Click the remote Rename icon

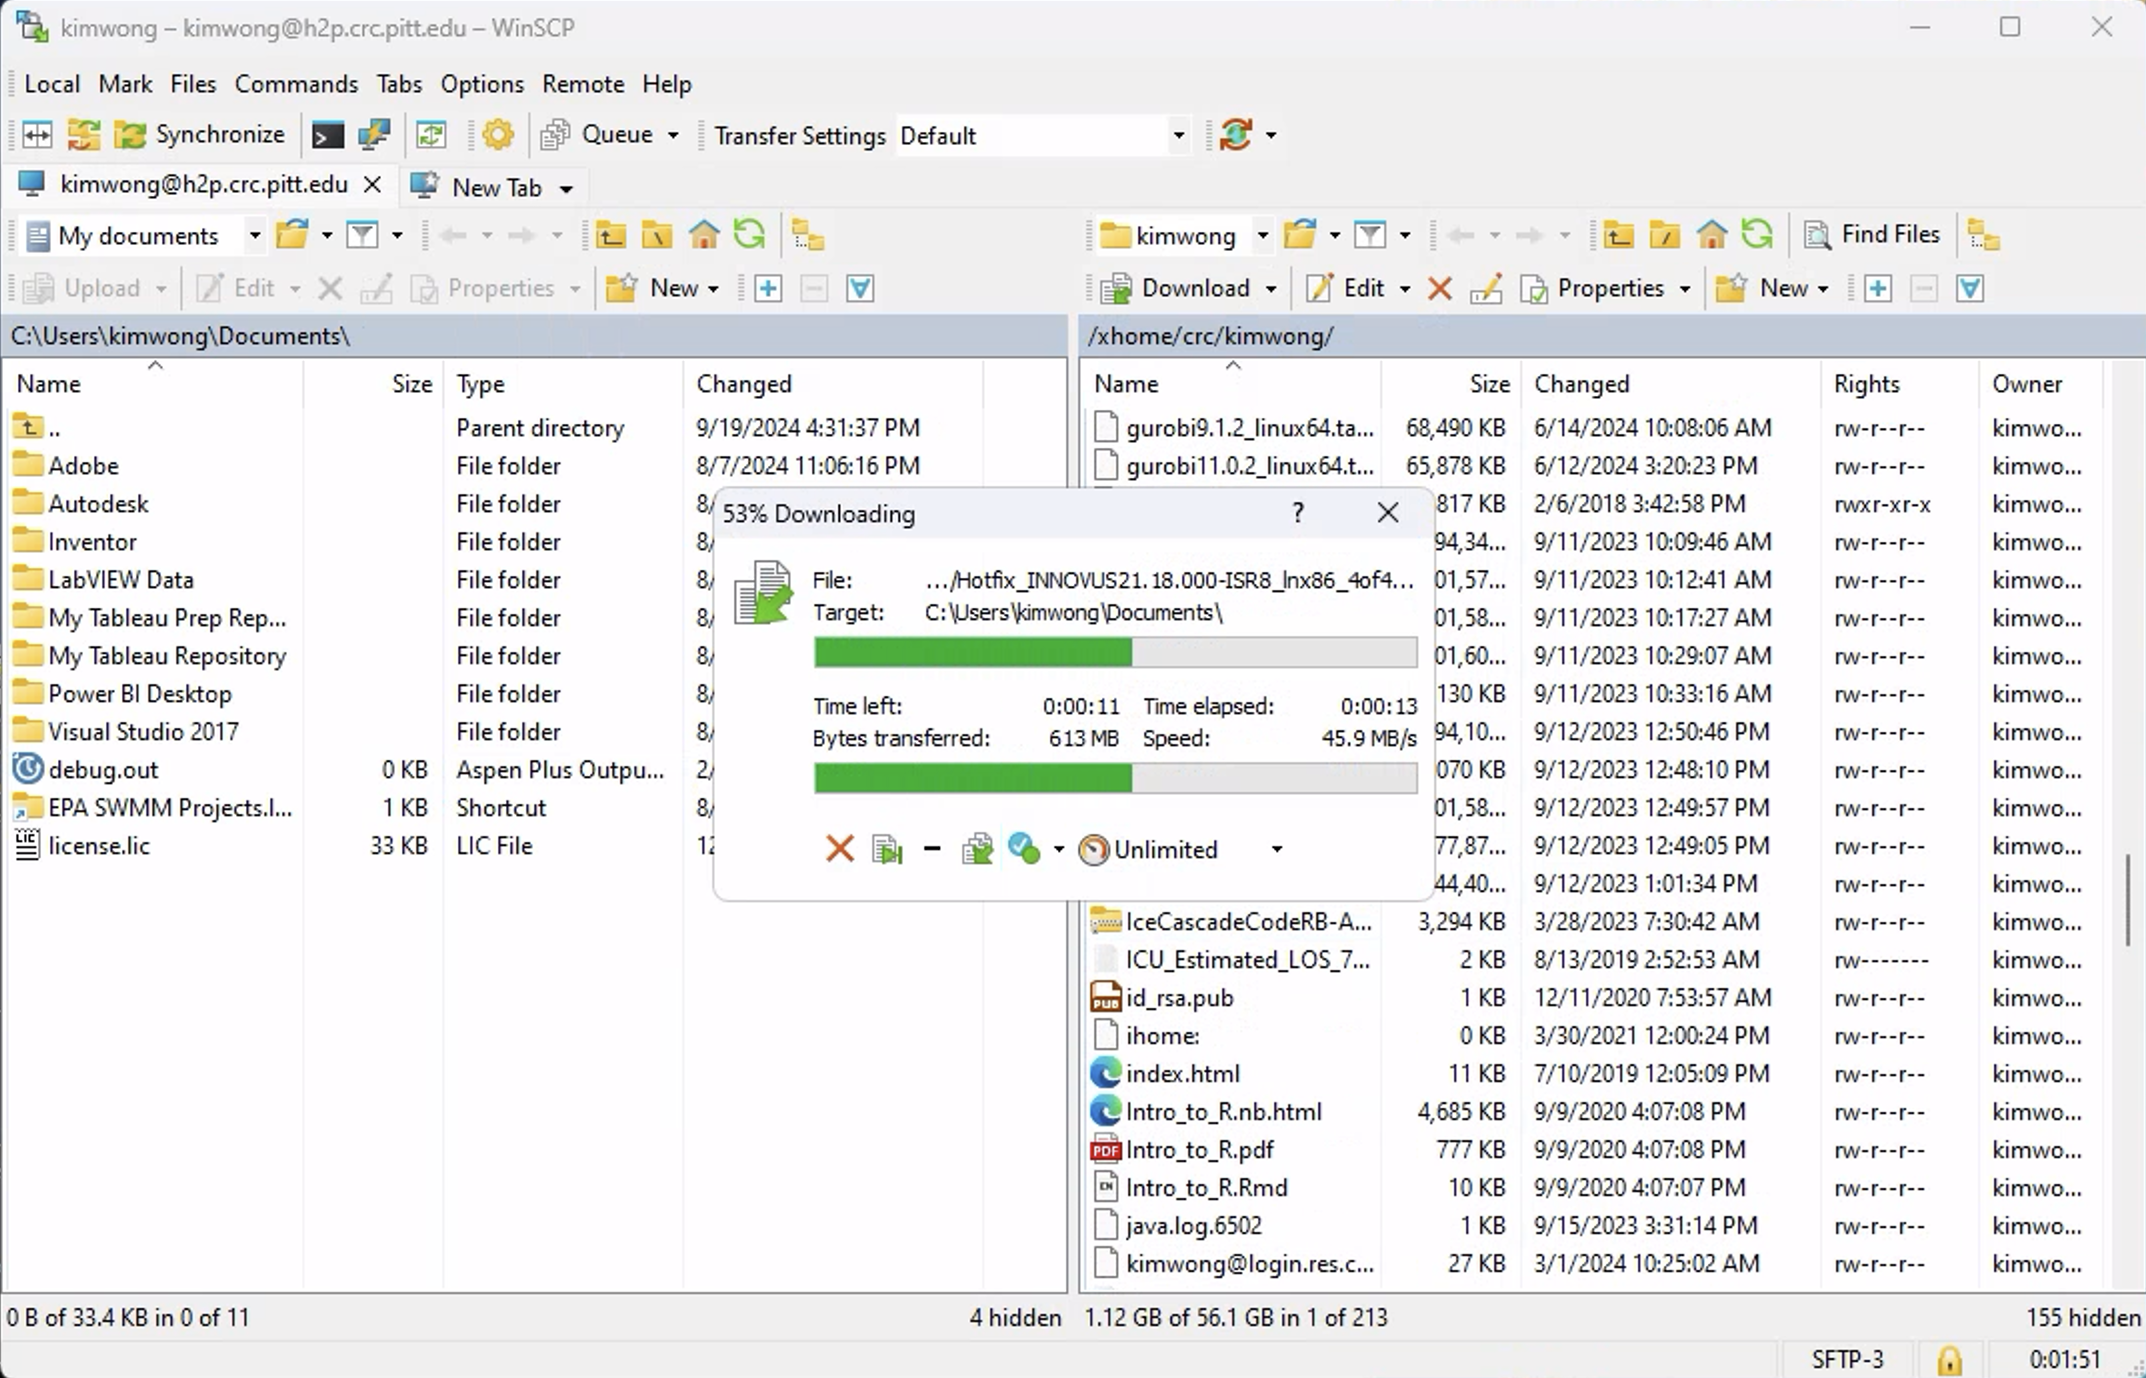coord(1486,289)
